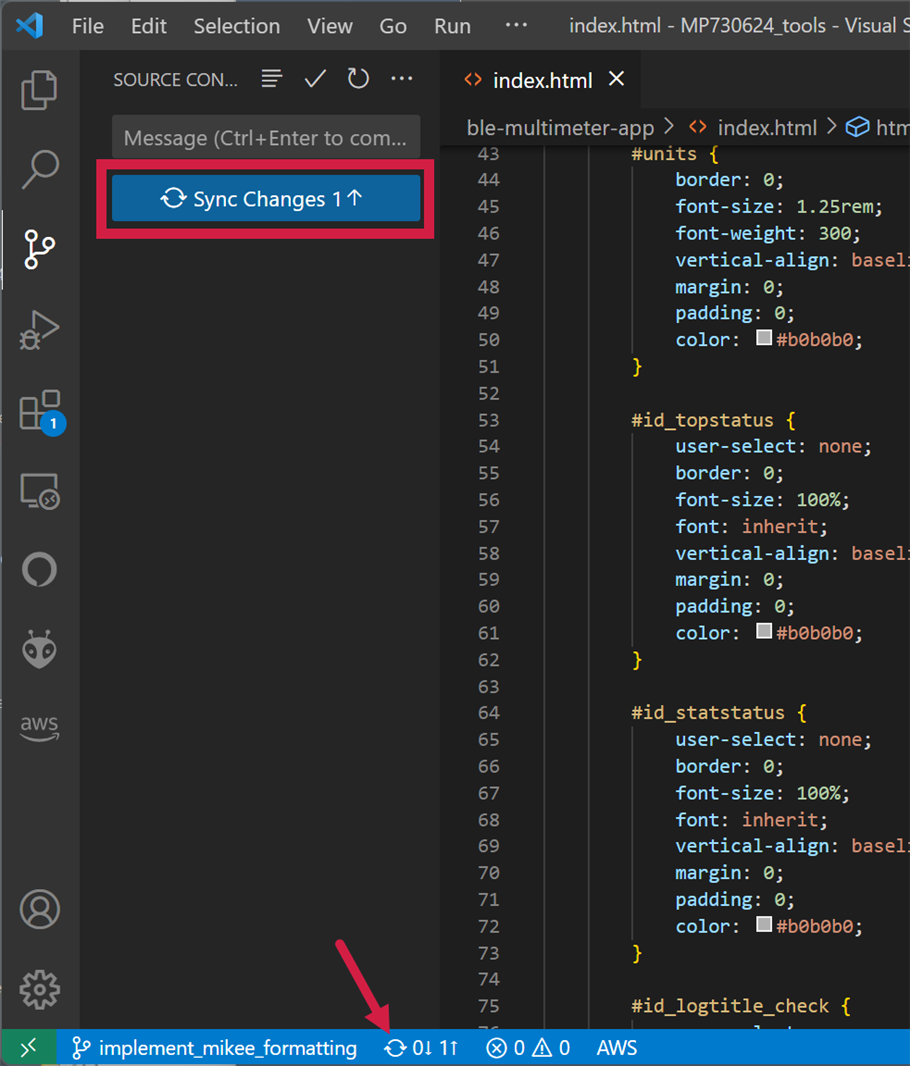The image size is (910, 1066).
Task: Open the Go menu
Action: [x=393, y=26]
